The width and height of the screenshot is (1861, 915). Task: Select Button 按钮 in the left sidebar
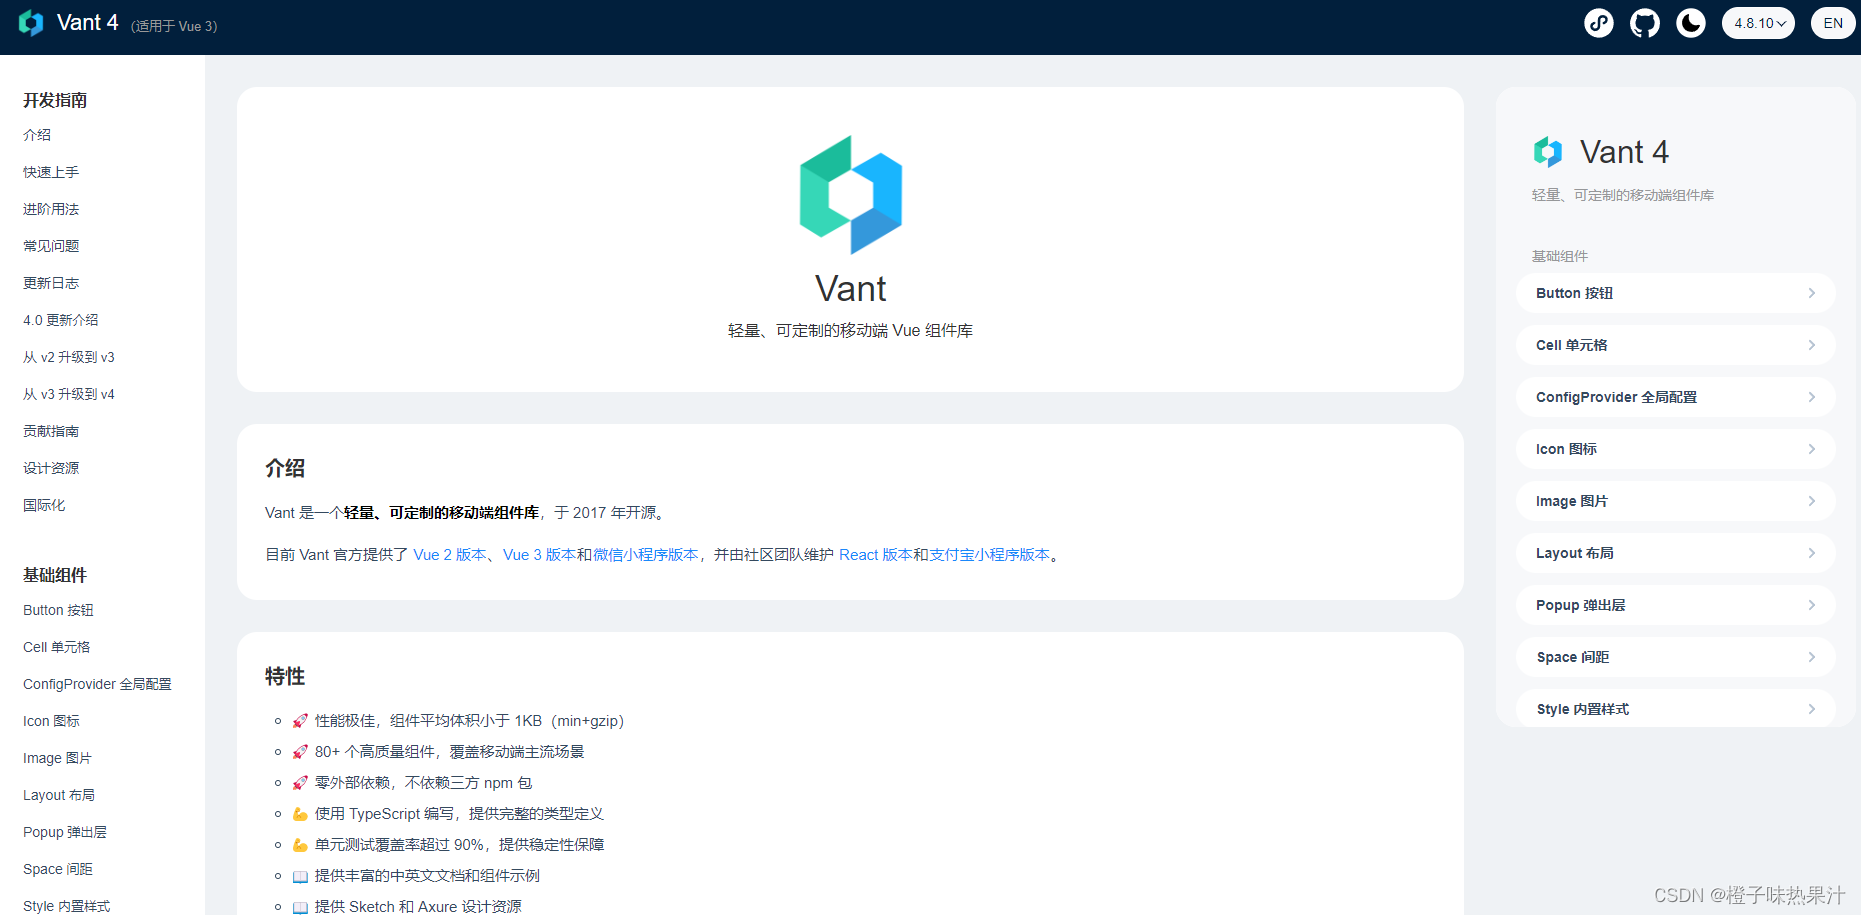(58, 610)
